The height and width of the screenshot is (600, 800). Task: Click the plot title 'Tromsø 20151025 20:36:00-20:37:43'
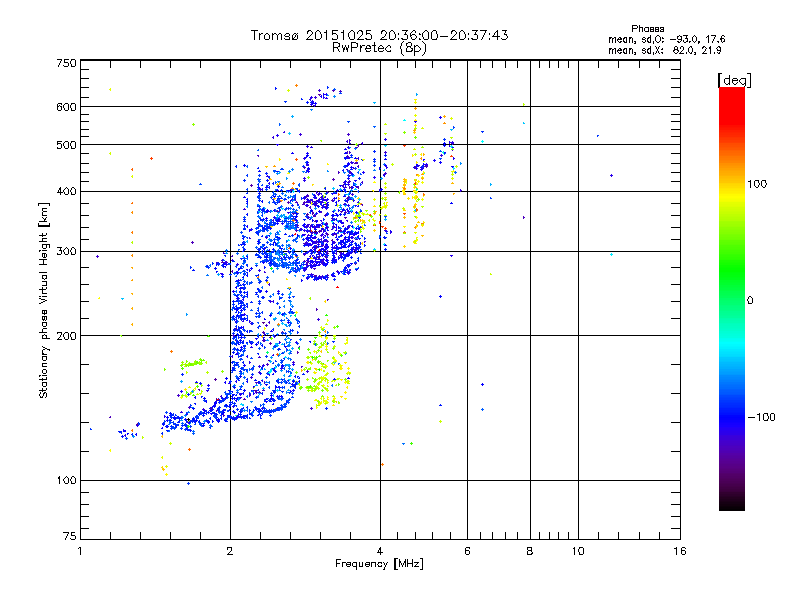pyautogui.click(x=379, y=35)
